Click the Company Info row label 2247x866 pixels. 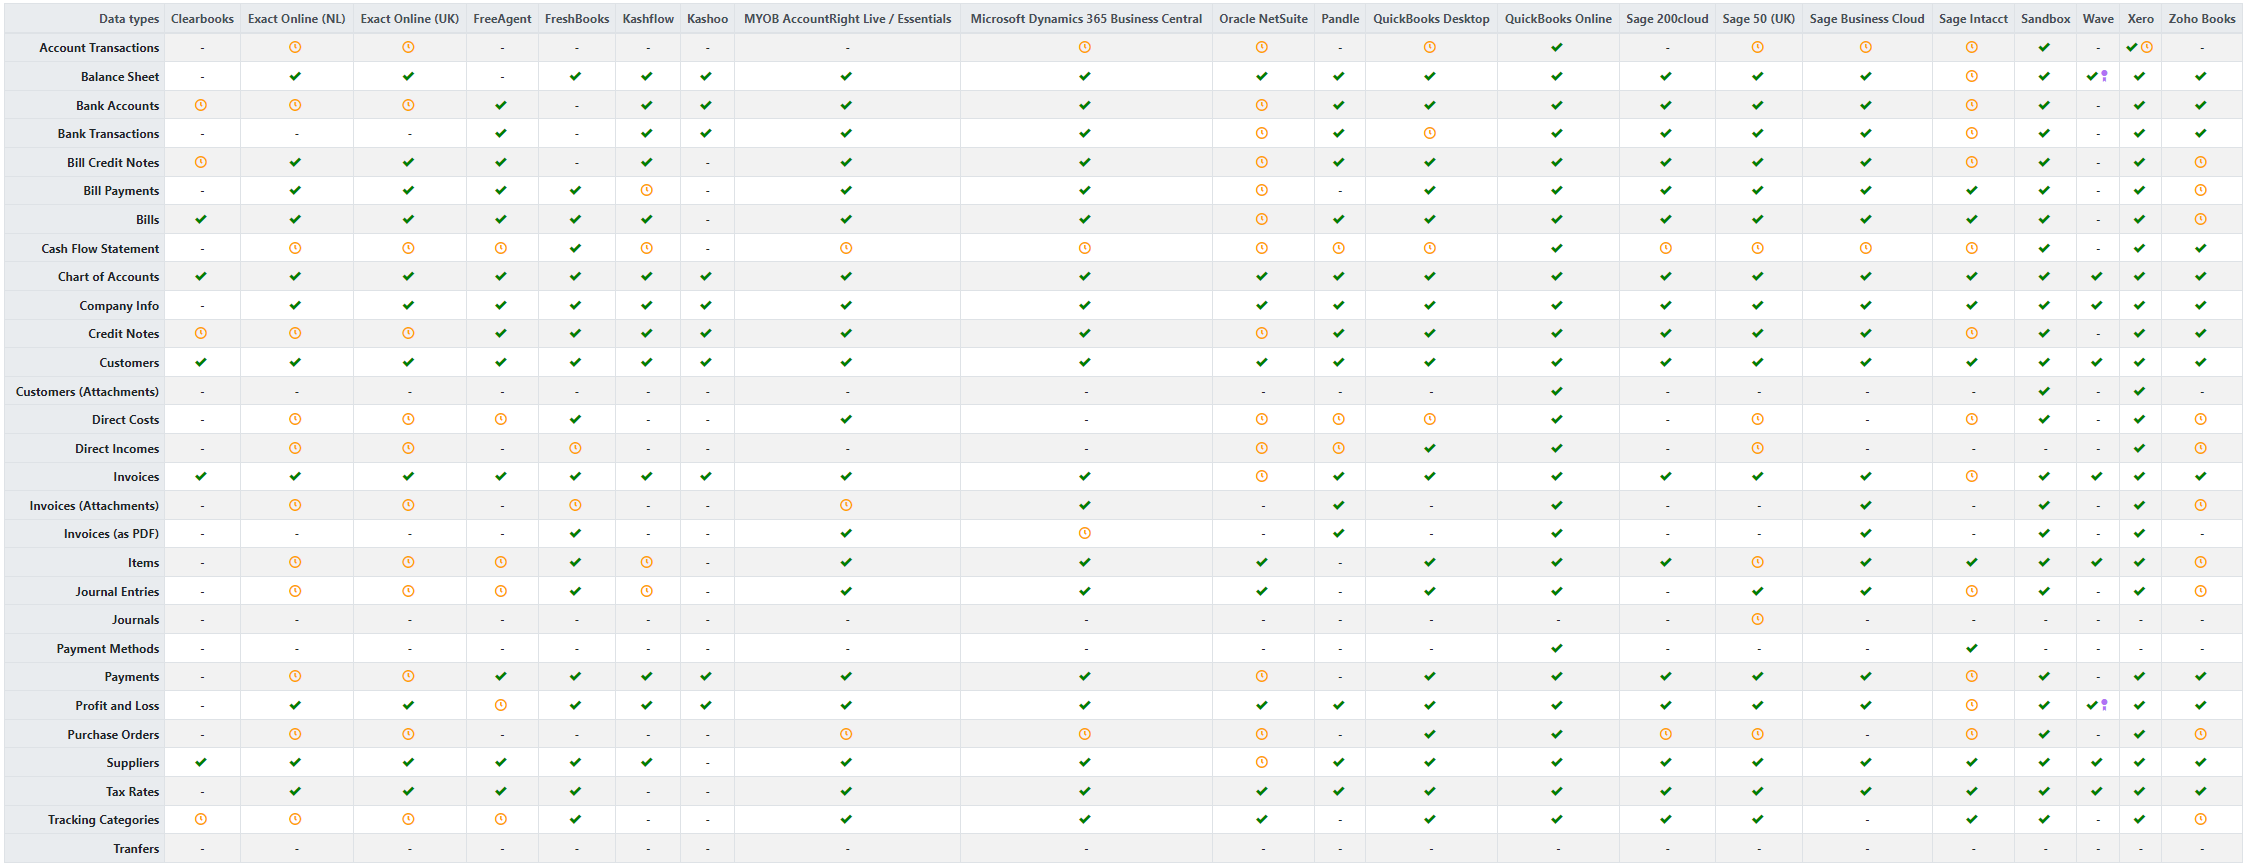point(119,306)
